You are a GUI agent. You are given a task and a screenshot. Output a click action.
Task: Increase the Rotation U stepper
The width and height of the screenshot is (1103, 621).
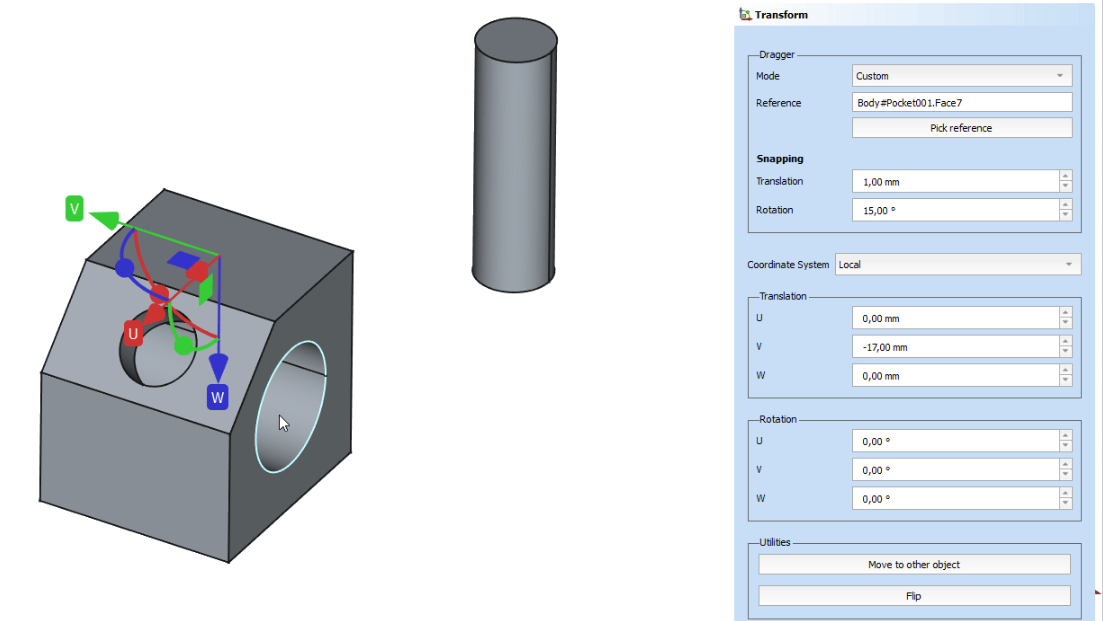coord(1065,436)
